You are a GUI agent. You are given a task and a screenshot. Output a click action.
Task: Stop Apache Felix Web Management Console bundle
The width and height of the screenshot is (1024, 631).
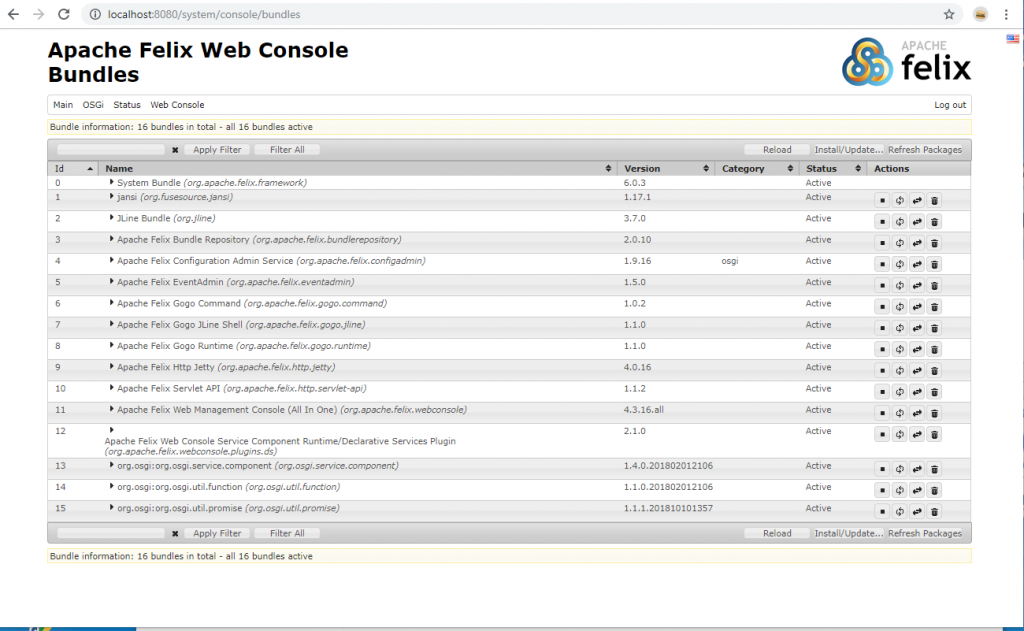coord(882,413)
